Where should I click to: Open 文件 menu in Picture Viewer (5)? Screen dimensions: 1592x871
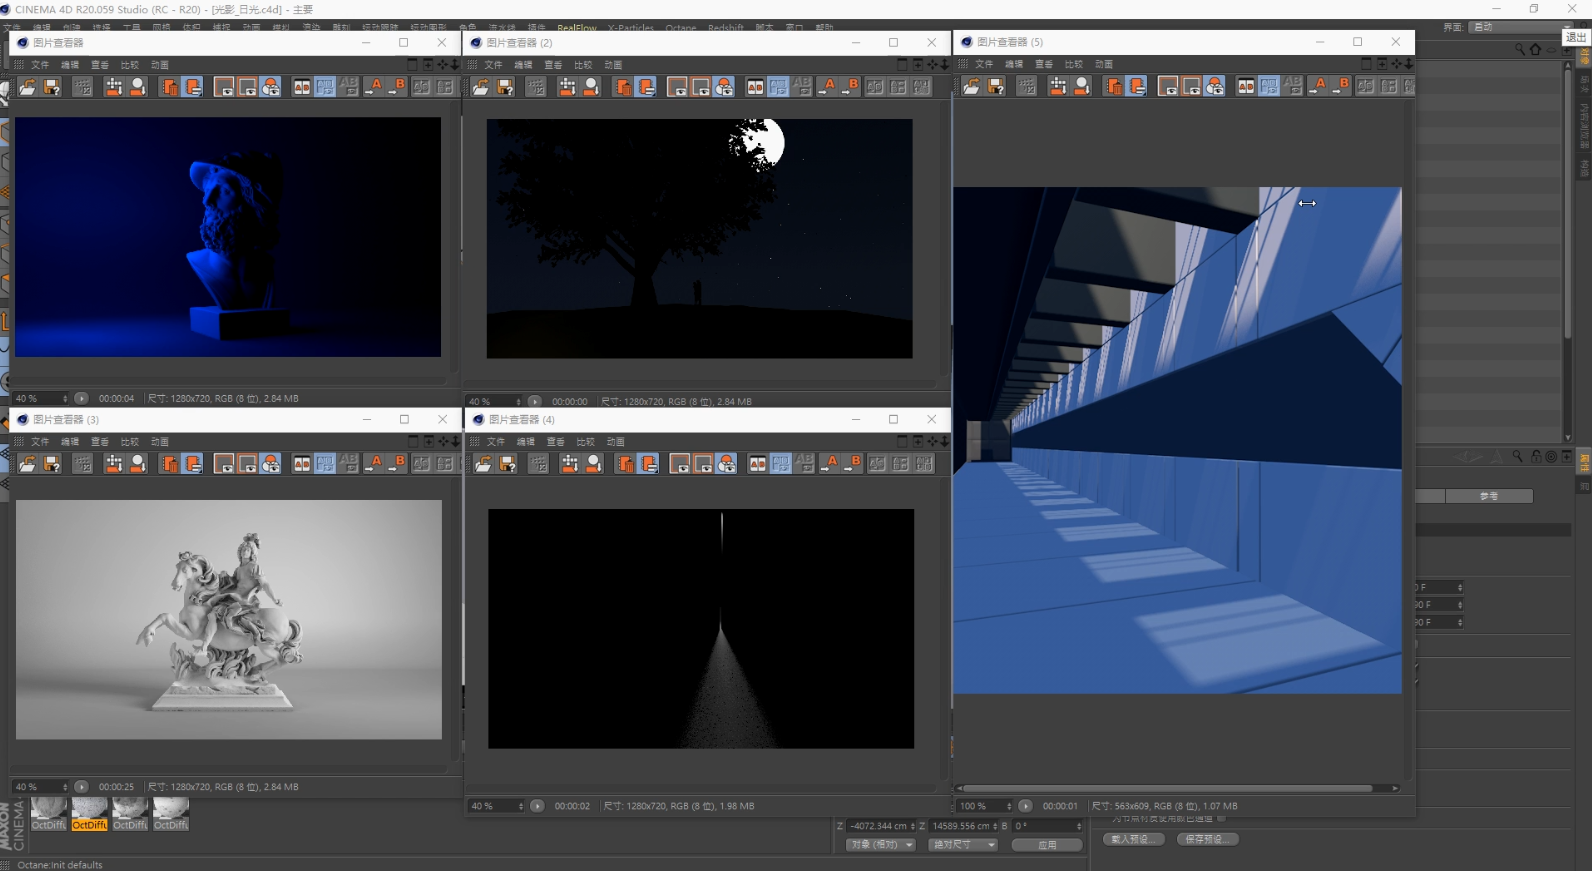[x=984, y=64]
